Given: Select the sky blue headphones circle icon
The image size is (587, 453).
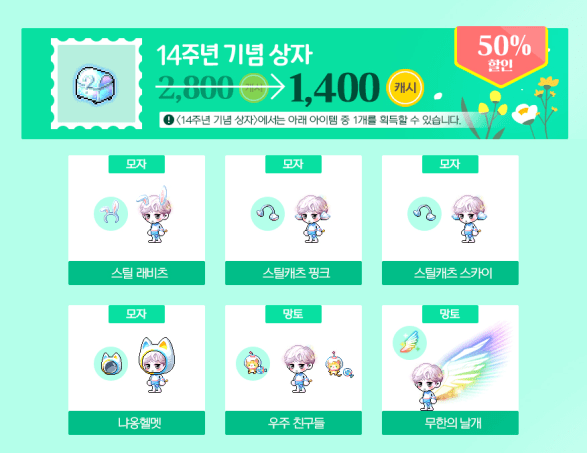Looking at the screenshot, I should click(425, 214).
